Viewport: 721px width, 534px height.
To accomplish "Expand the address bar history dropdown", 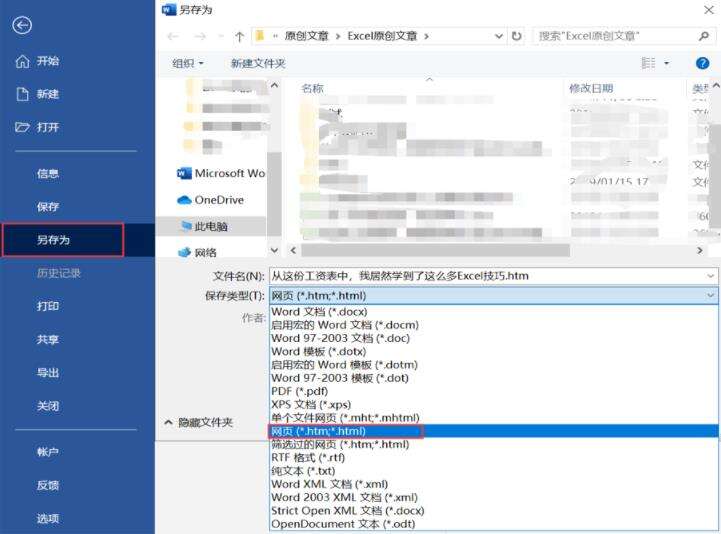I will point(499,36).
